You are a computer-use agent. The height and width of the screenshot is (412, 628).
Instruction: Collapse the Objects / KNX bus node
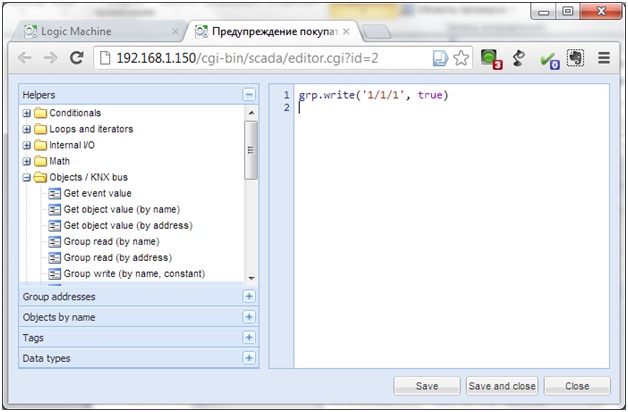click(26, 177)
